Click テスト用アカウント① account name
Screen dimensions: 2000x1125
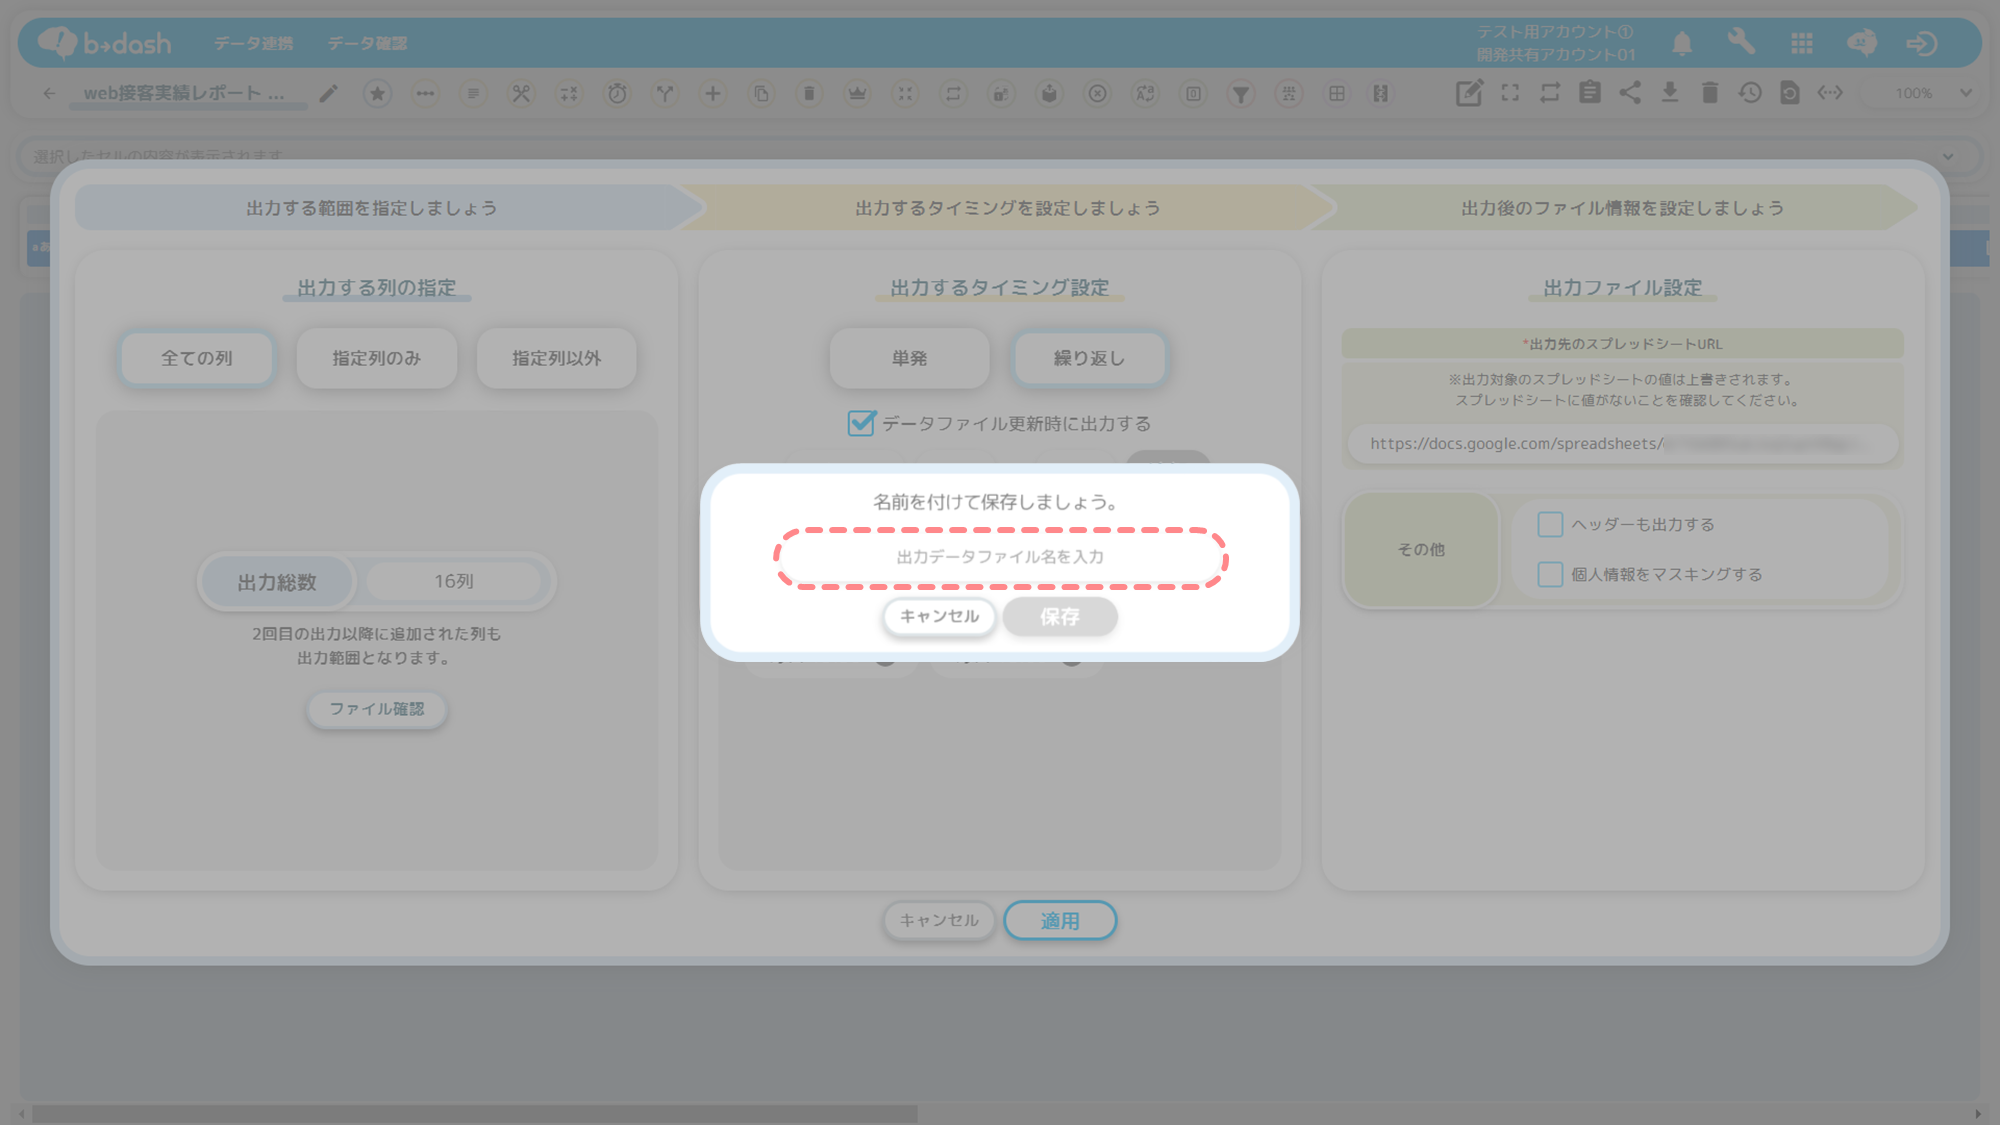point(1555,32)
